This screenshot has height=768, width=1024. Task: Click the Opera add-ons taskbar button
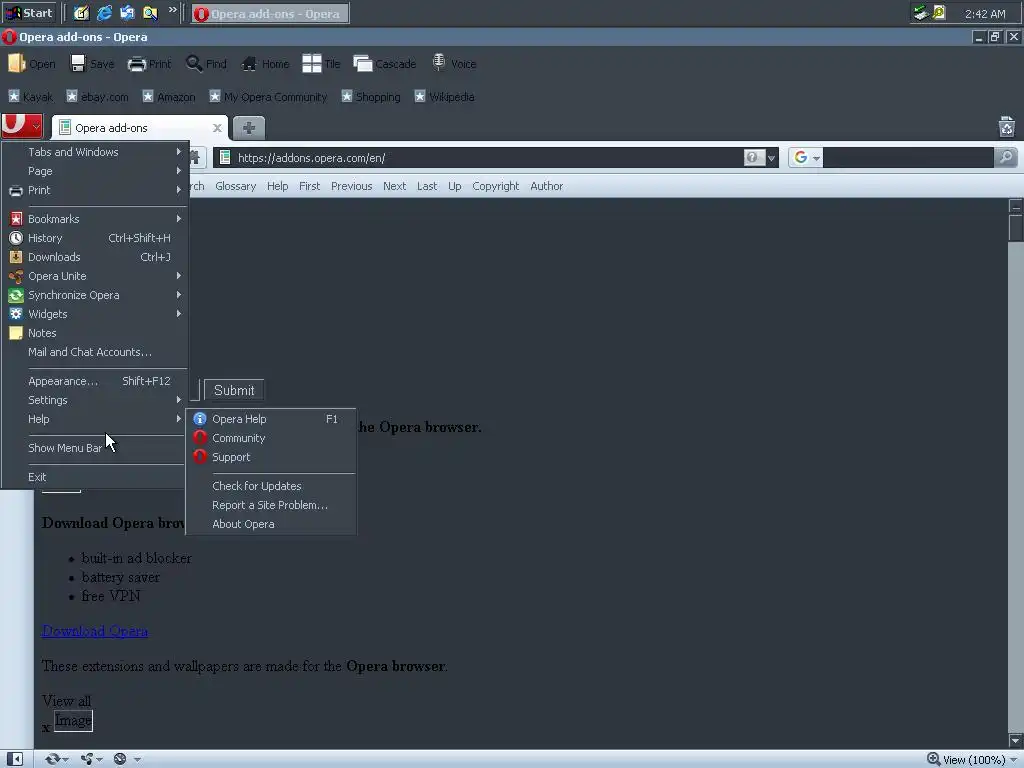[270, 14]
